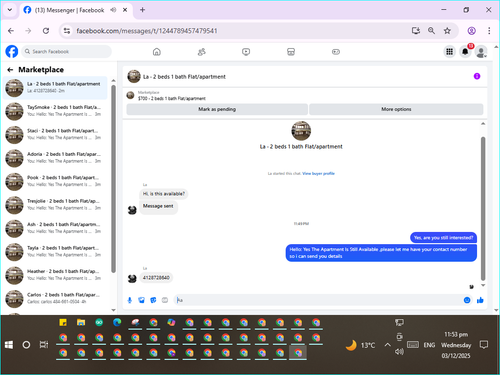The image size is (500, 375).
Task: Open Carlos conversation
Action: pyautogui.click(x=55, y=298)
